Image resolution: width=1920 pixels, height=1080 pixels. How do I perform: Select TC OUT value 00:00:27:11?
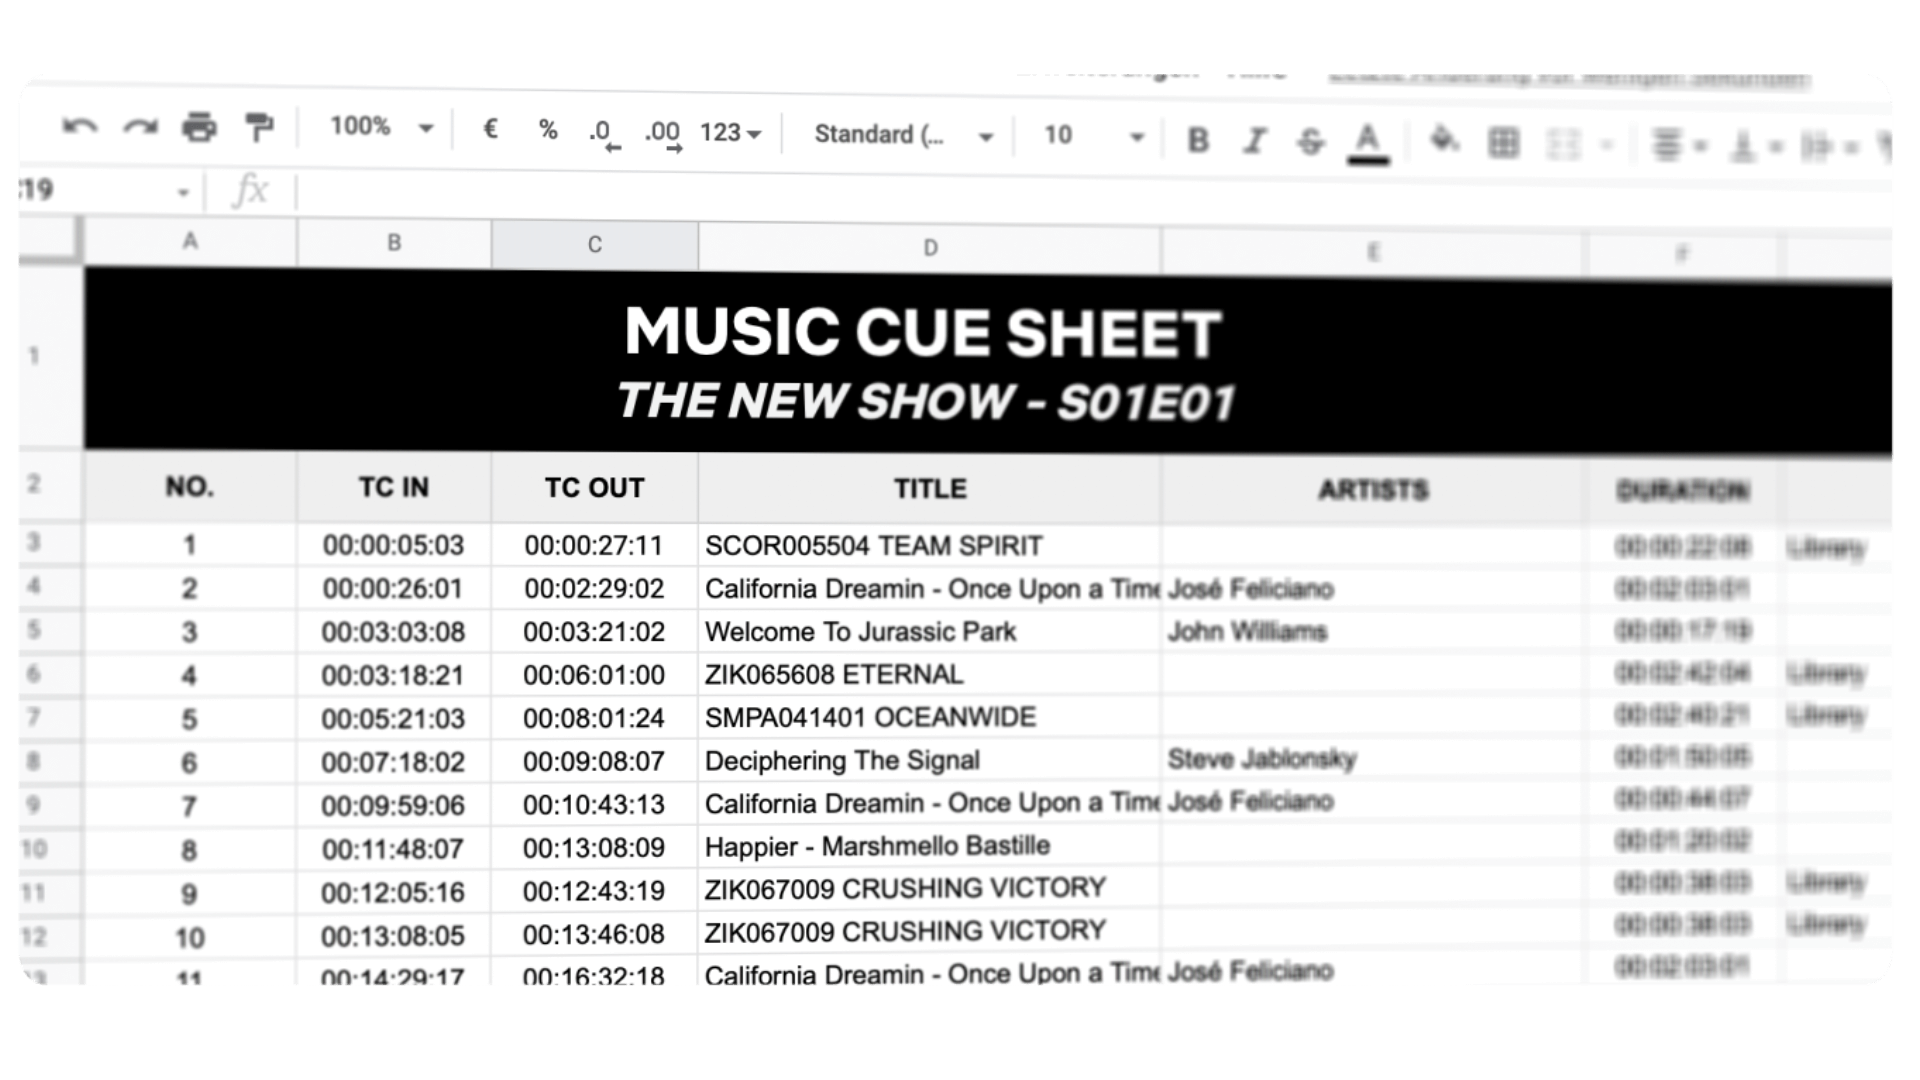(595, 545)
